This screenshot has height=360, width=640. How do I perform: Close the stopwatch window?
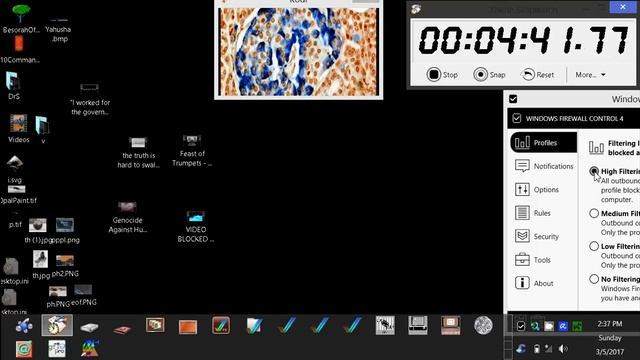pos(622,7)
